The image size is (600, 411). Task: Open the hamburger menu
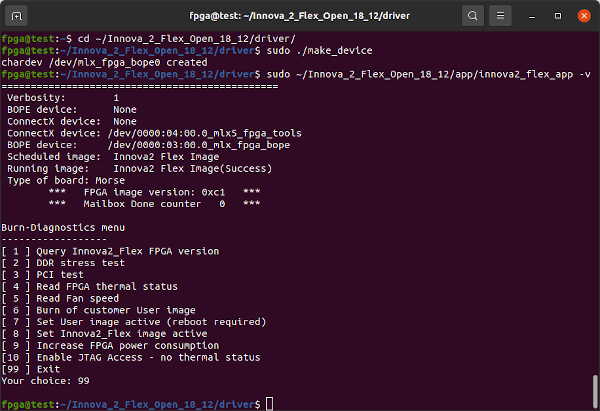point(501,16)
